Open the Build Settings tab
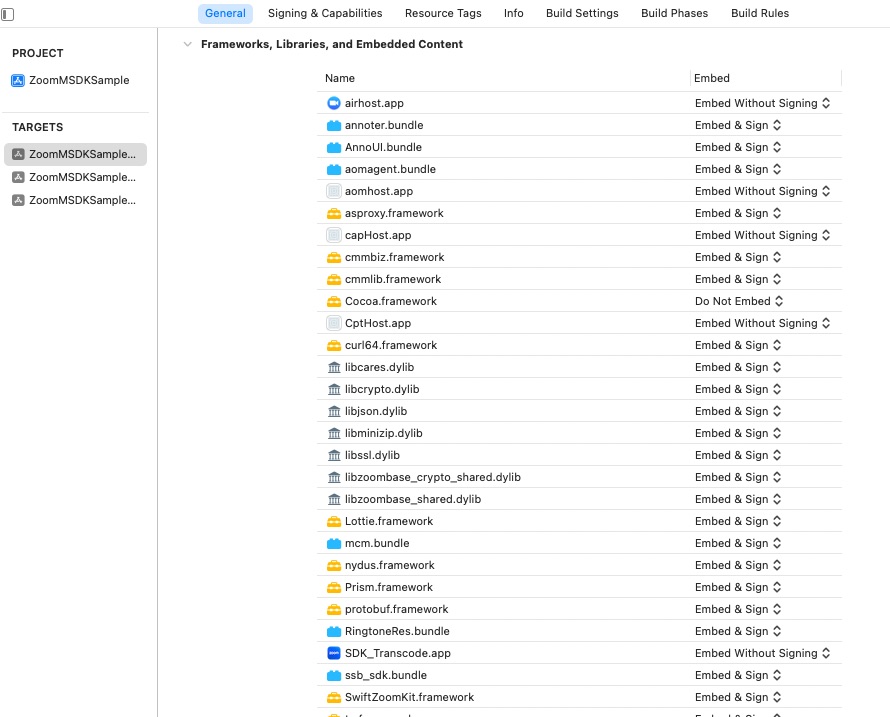The image size is (890, 717). click(582, 14)
